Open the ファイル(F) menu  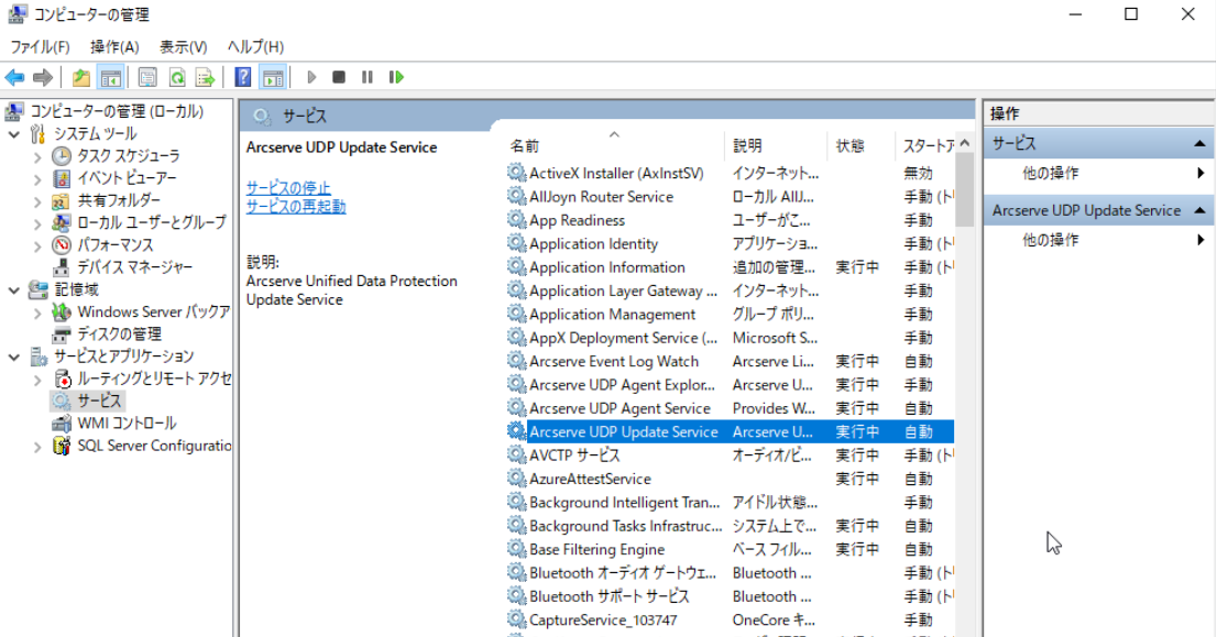[x=40, y=47]
